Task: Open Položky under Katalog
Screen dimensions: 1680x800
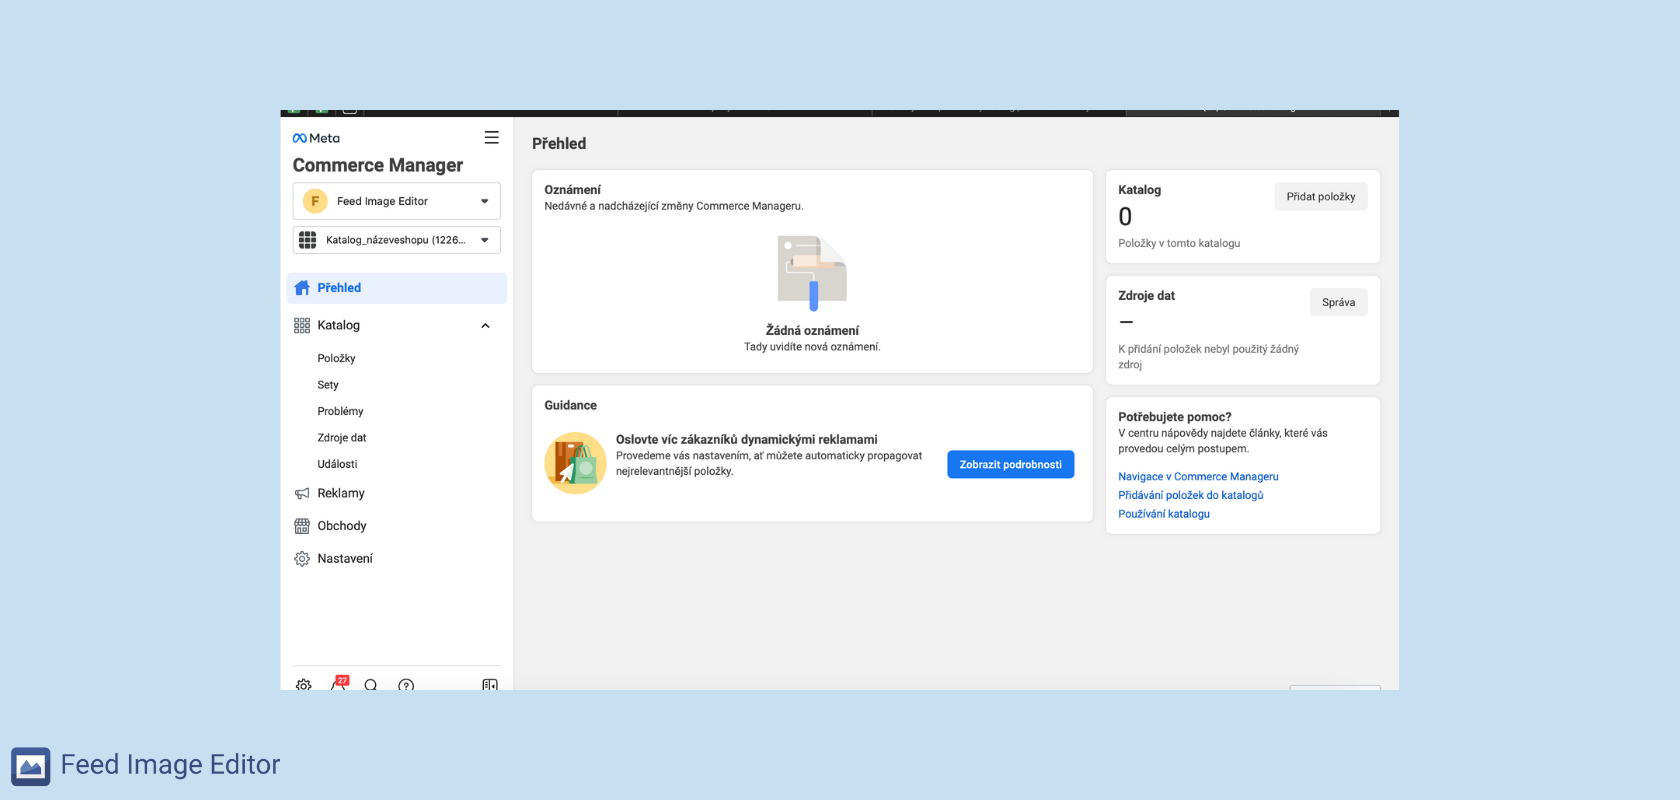Action: pos(336,358)
